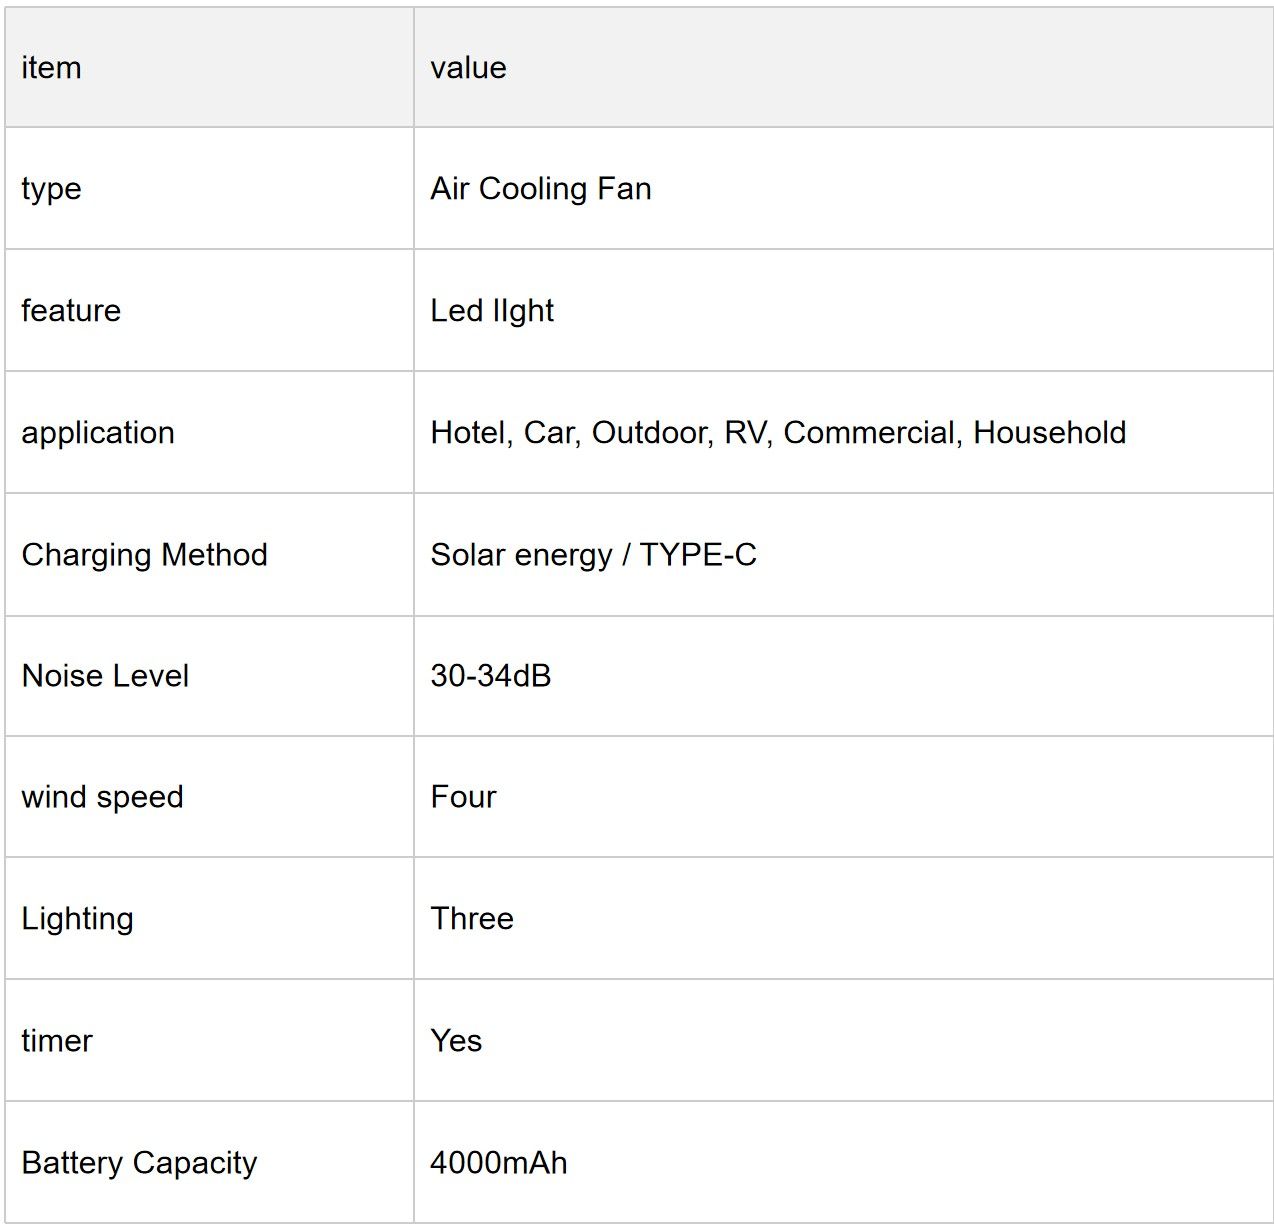Click the 'value' header cell
This screenshot has width=1274, height=1224.
tap(844, 68)
